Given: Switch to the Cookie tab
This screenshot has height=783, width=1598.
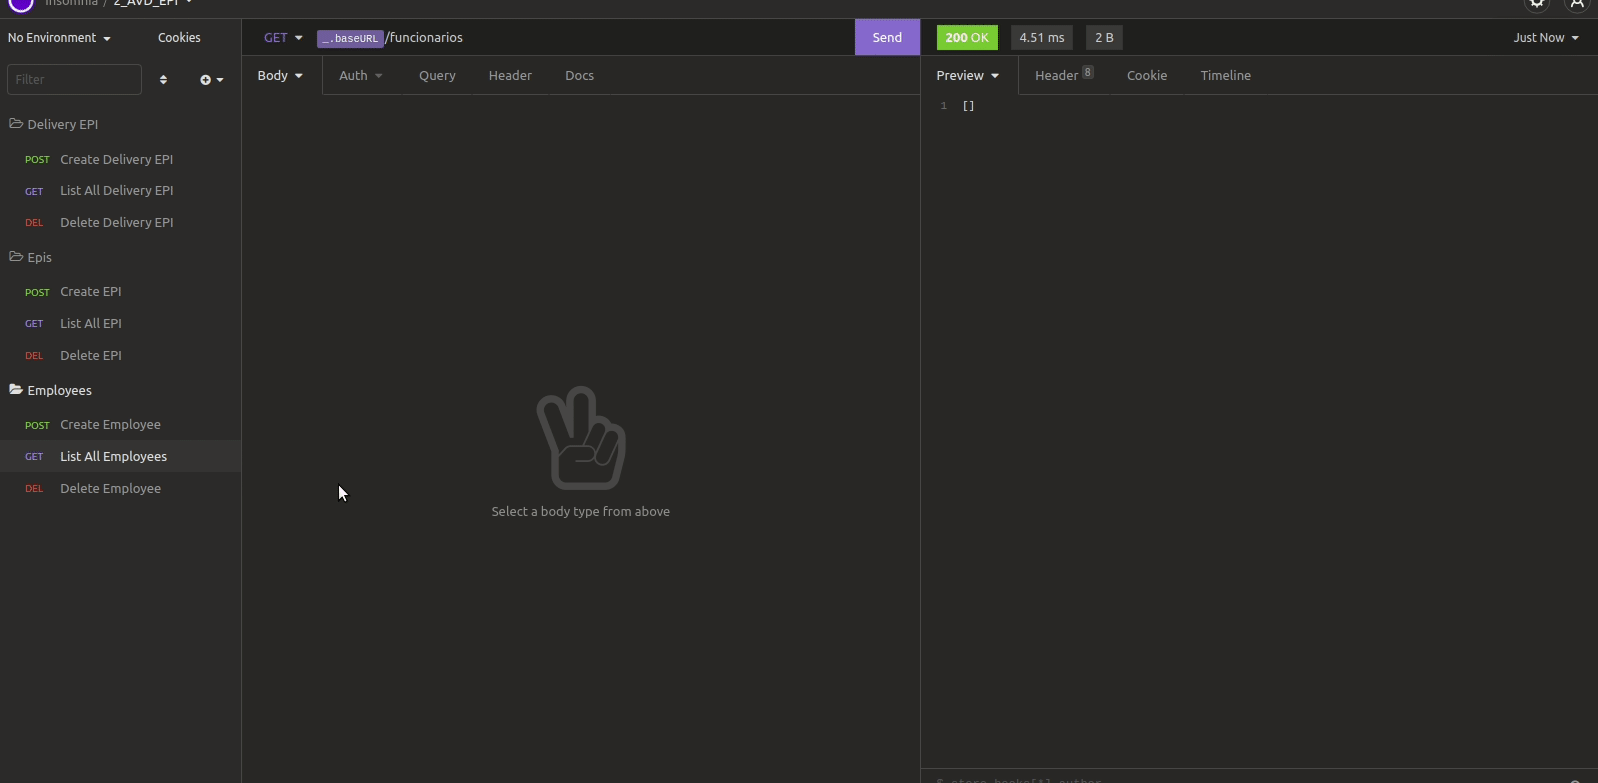Looking at the screenshot, I should (1147, 76).
